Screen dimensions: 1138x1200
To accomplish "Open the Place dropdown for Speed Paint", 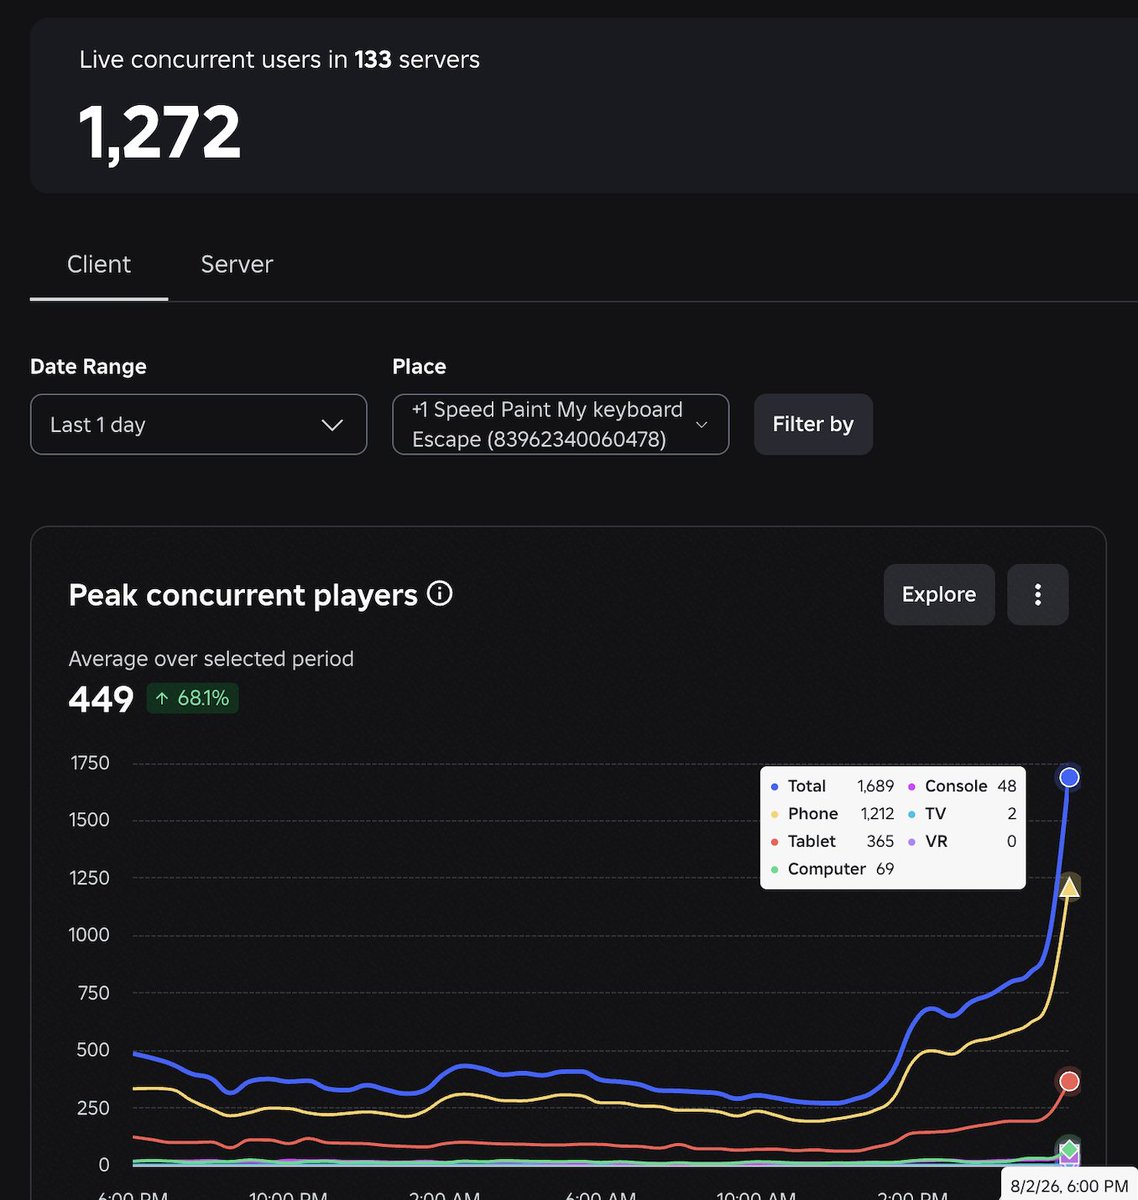I will click(560, 424).
